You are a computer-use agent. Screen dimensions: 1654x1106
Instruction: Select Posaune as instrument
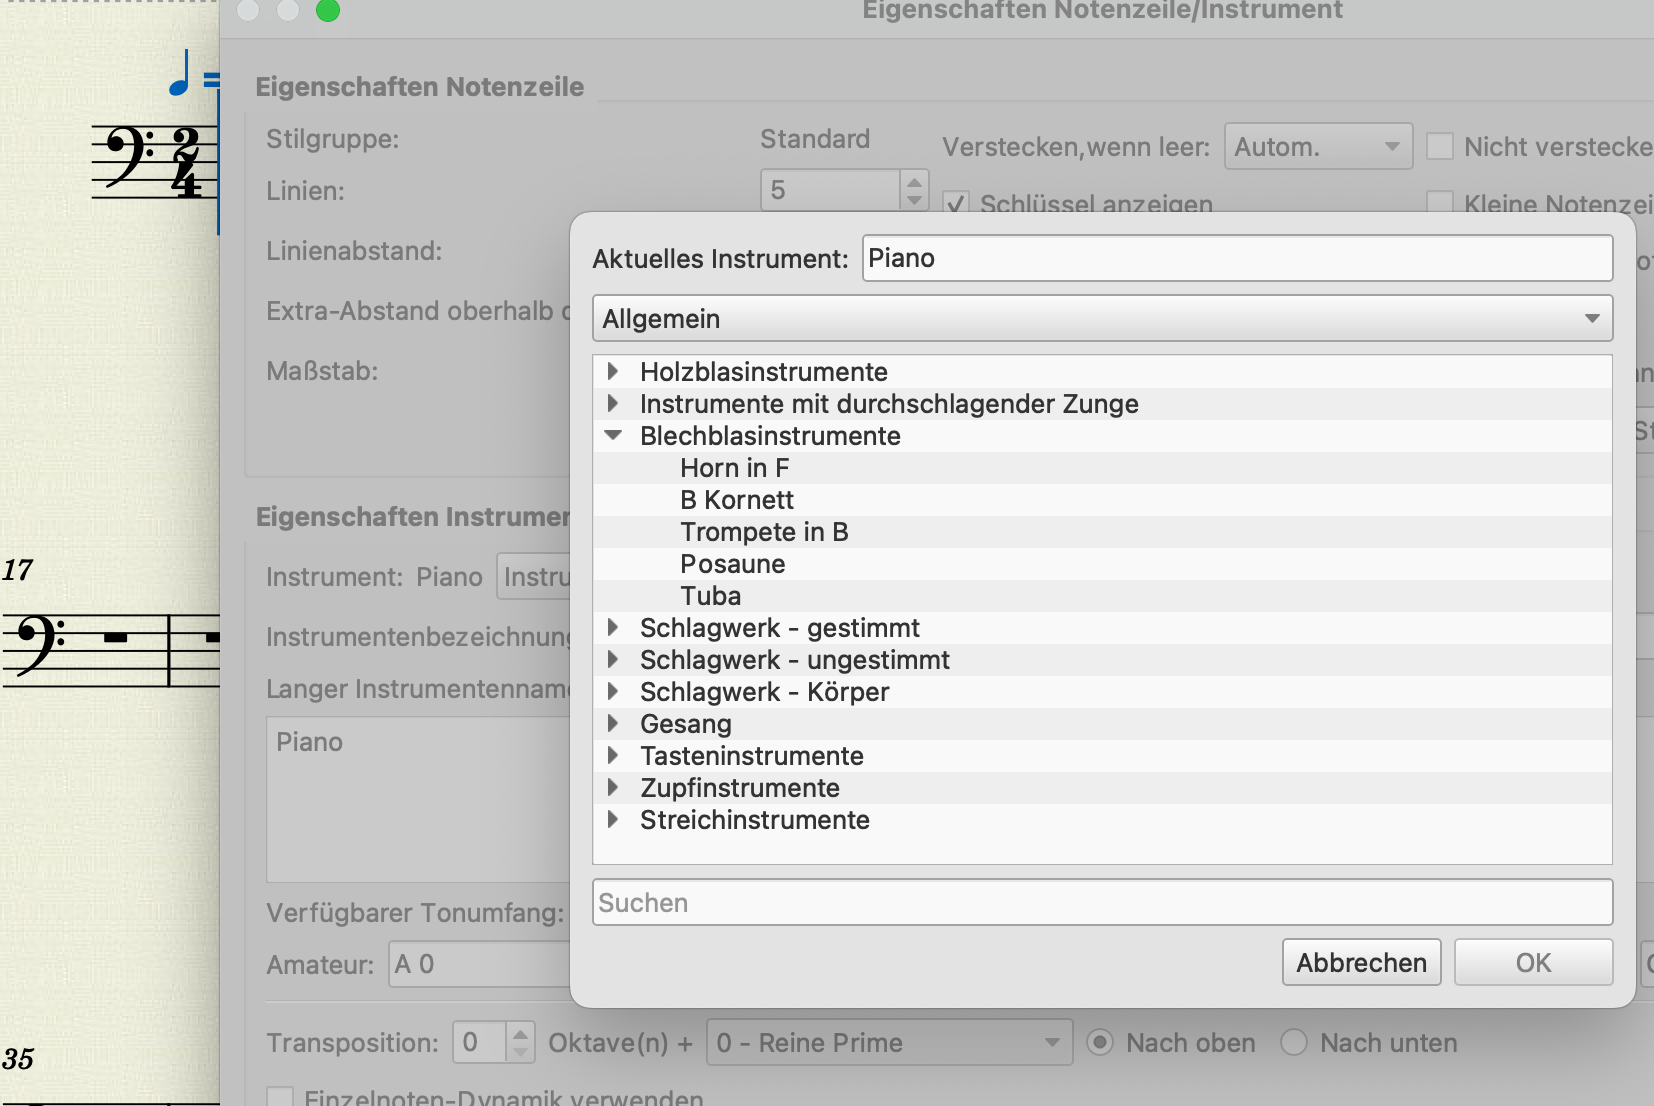tap(733, 563)
